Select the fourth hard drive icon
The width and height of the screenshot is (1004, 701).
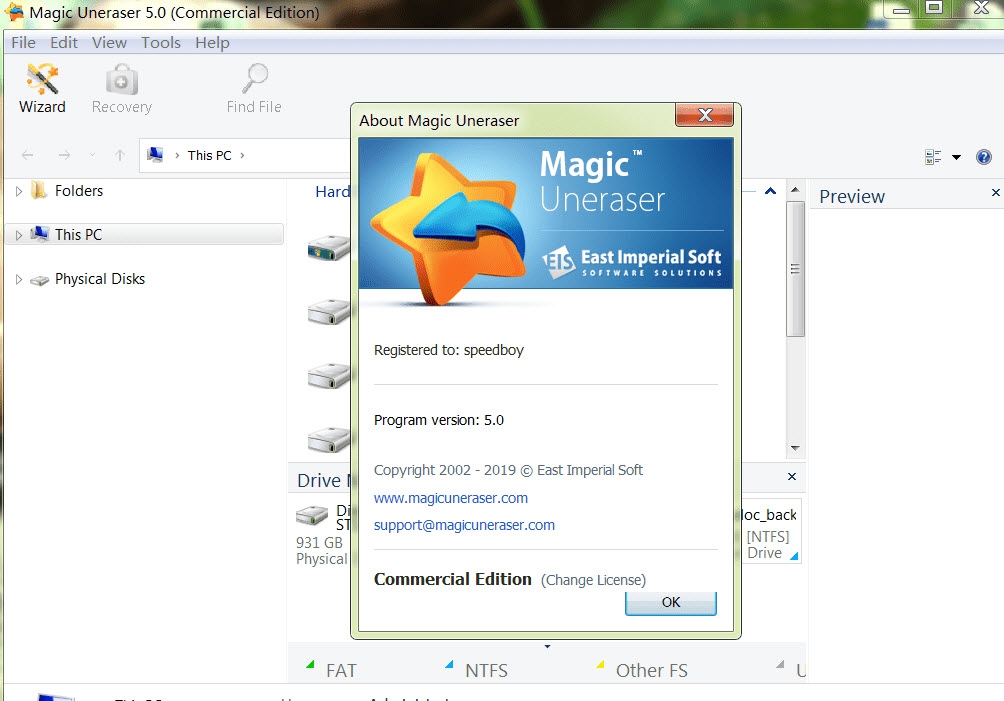click(328, 440)
